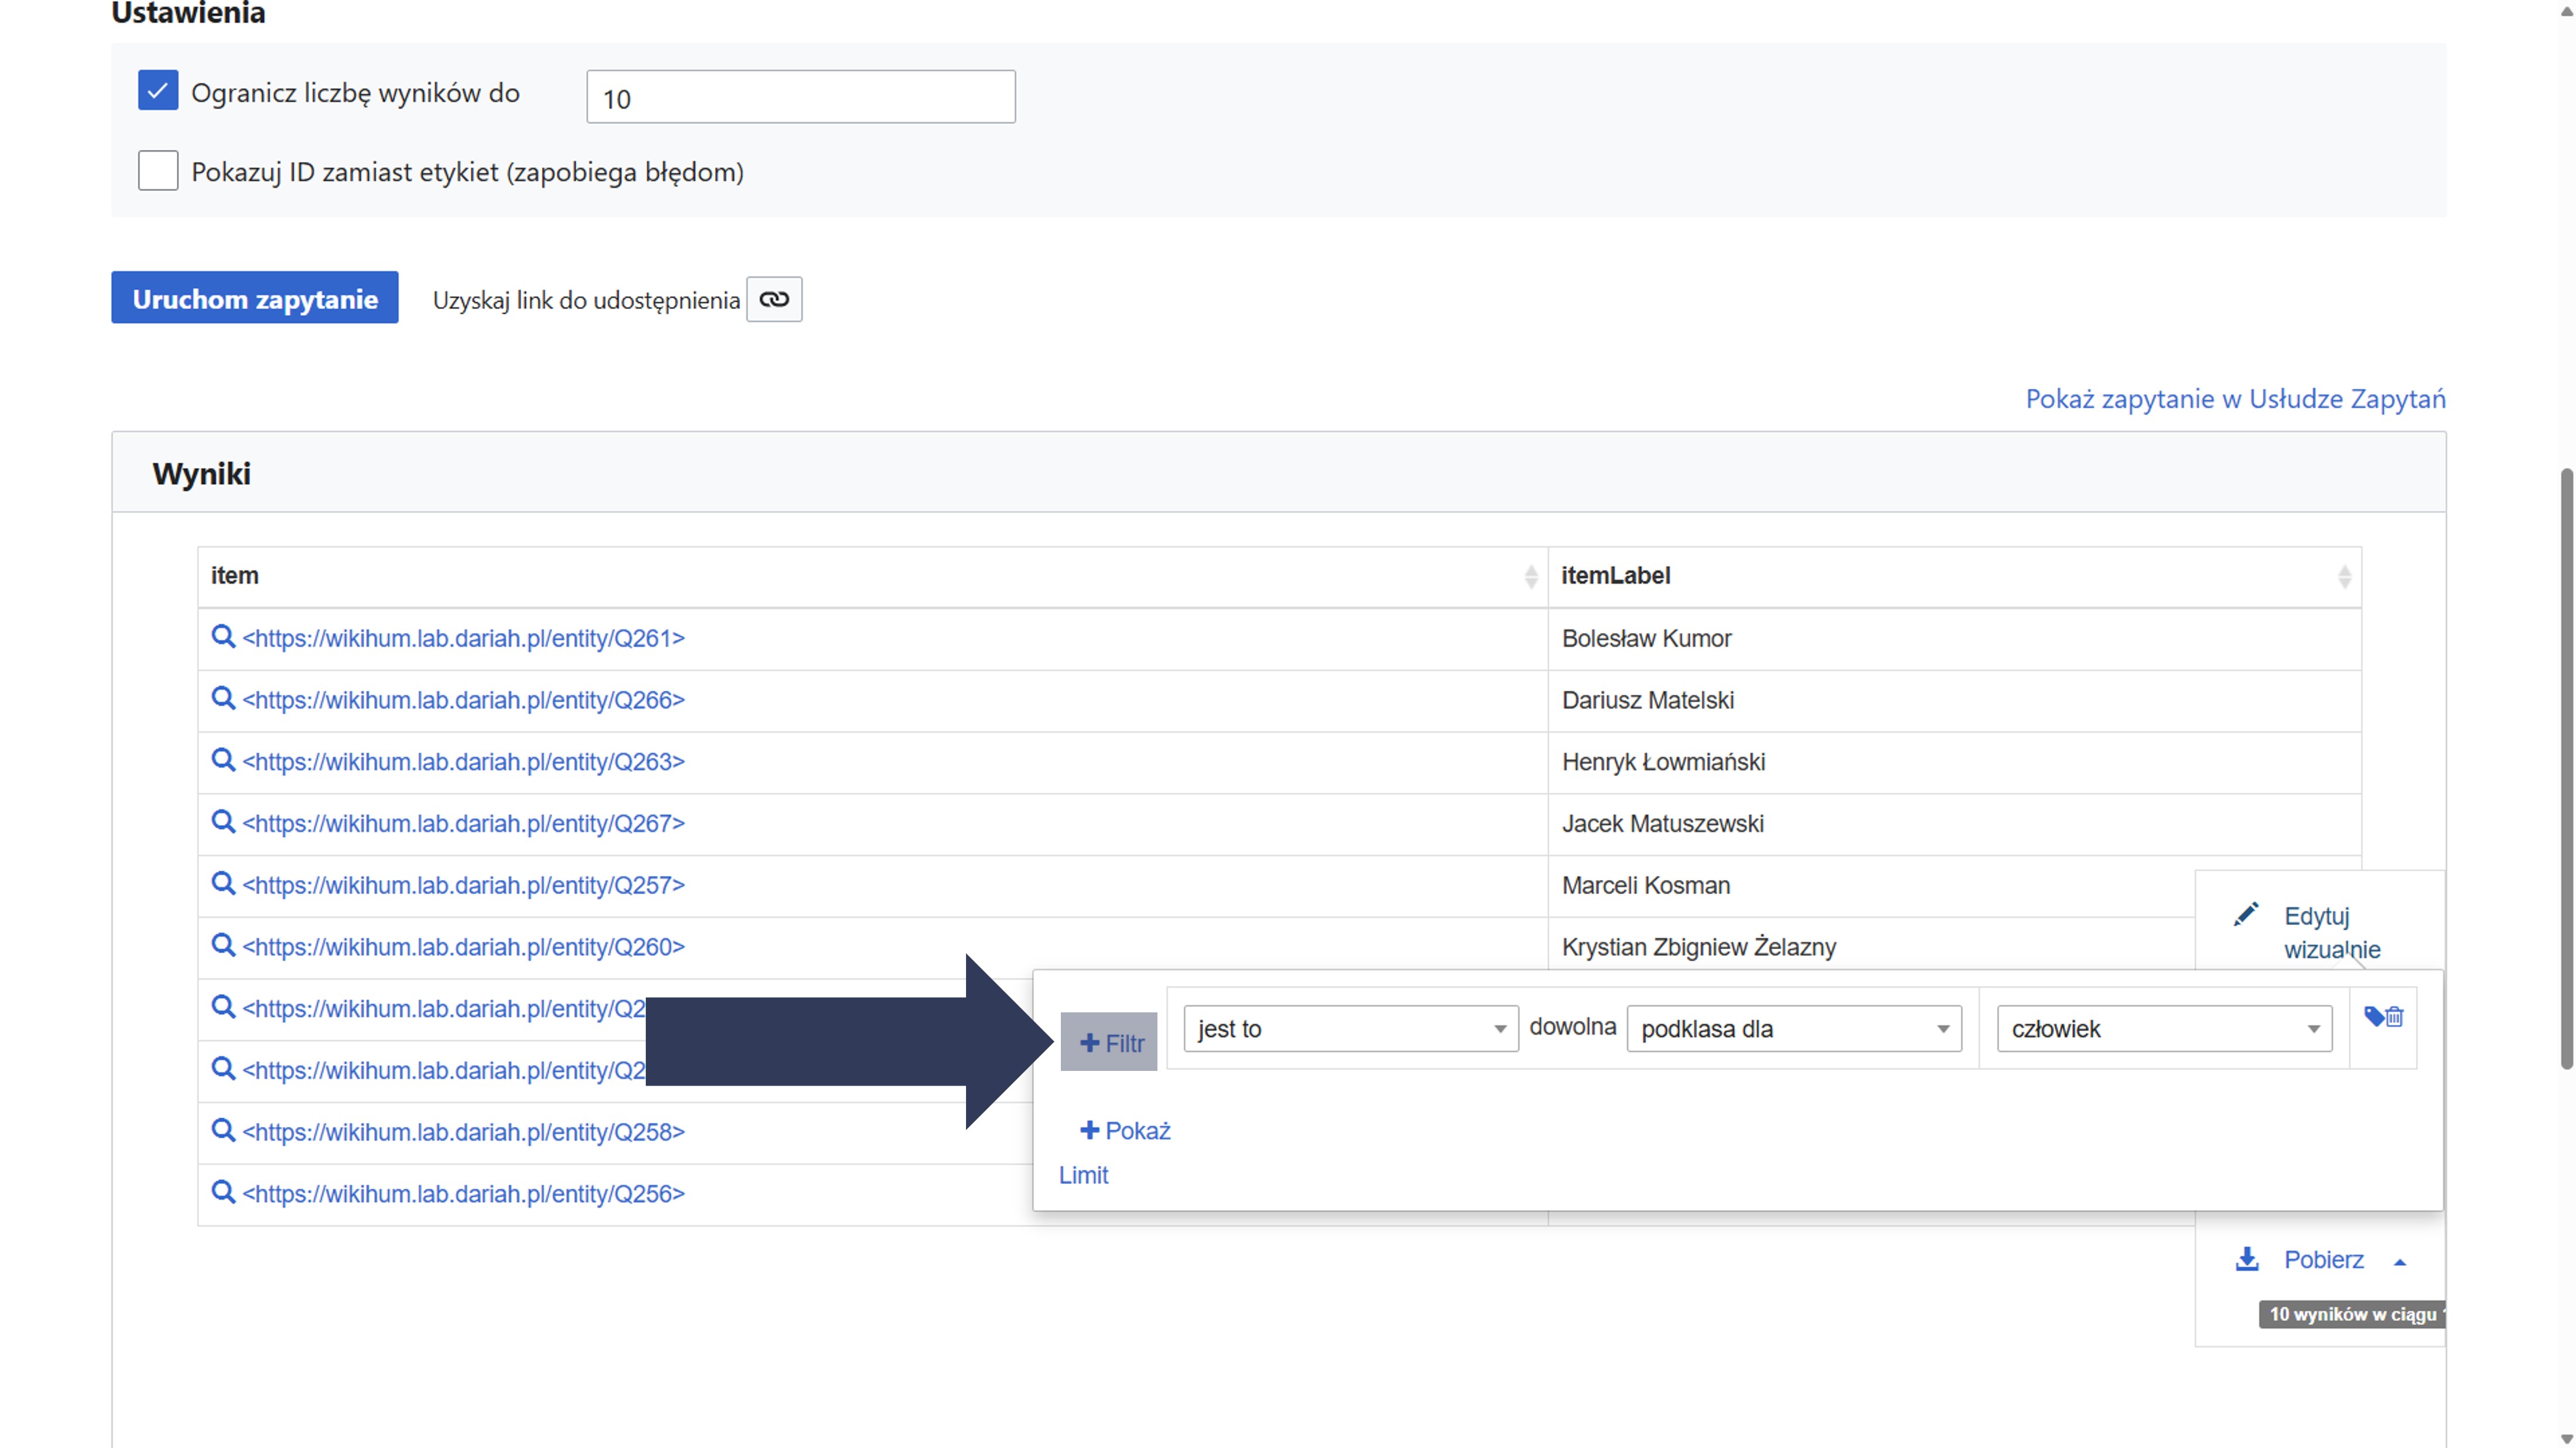Screen dimensions: 2576x1448
Task: Open the 'jest to' property dropdown
Action: (1350, 1029)
